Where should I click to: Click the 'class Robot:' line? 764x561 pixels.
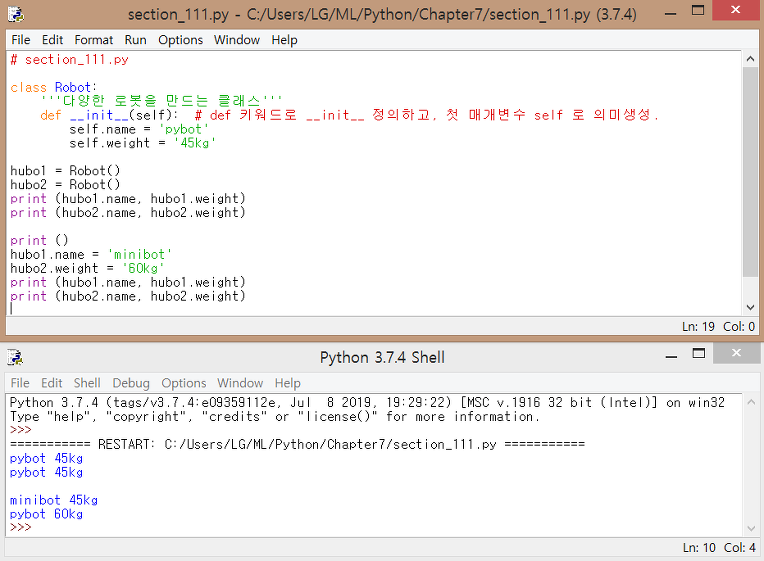[x=53, y=87]
